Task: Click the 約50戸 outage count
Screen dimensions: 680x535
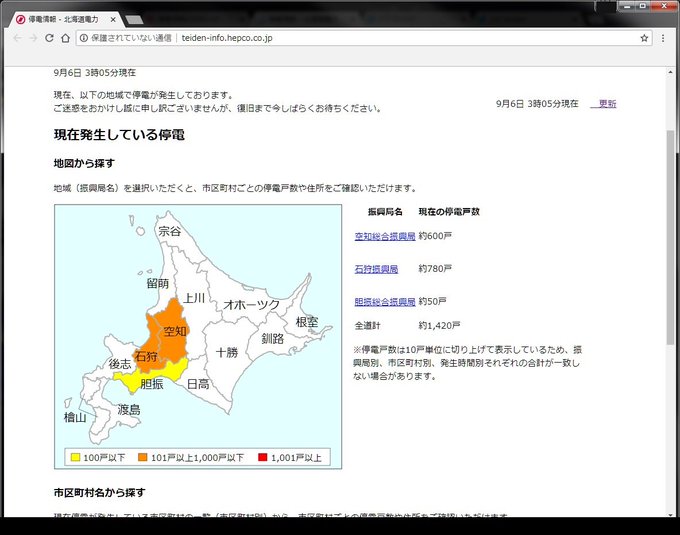Action: tap(432, 302)
